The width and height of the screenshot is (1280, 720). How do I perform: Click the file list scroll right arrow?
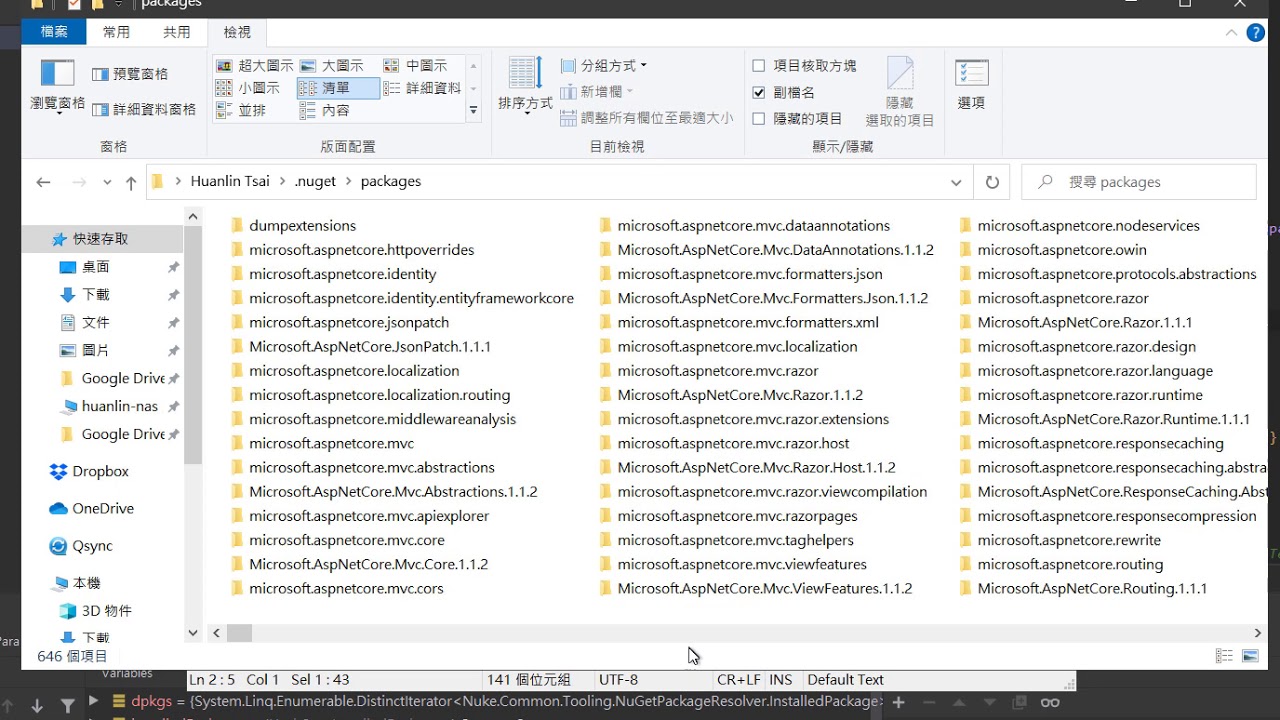tap(1258, 633)
